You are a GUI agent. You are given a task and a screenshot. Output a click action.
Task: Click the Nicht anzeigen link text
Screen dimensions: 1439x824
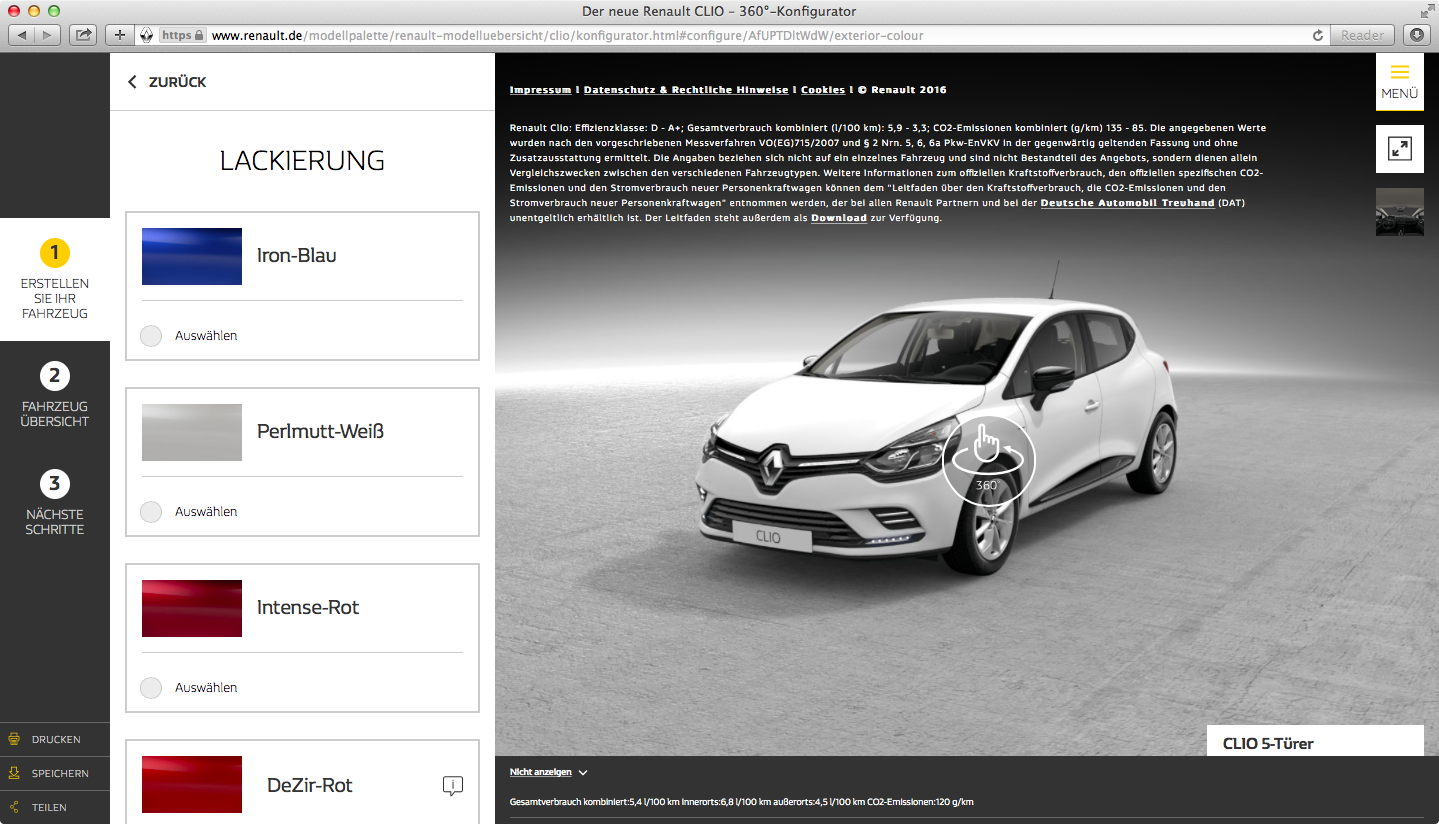pyautogui.click(x=540, y=772)
